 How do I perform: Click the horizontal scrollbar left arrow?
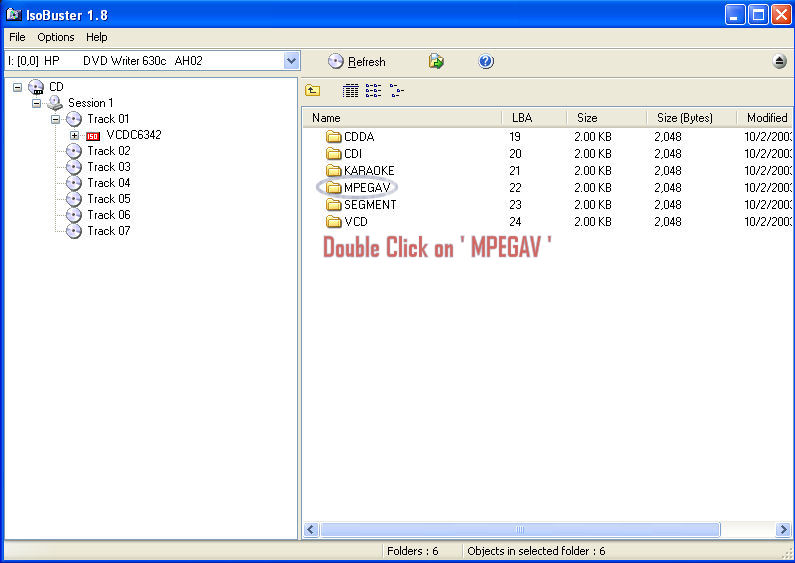pyautogui.click(x=311, y=530)
